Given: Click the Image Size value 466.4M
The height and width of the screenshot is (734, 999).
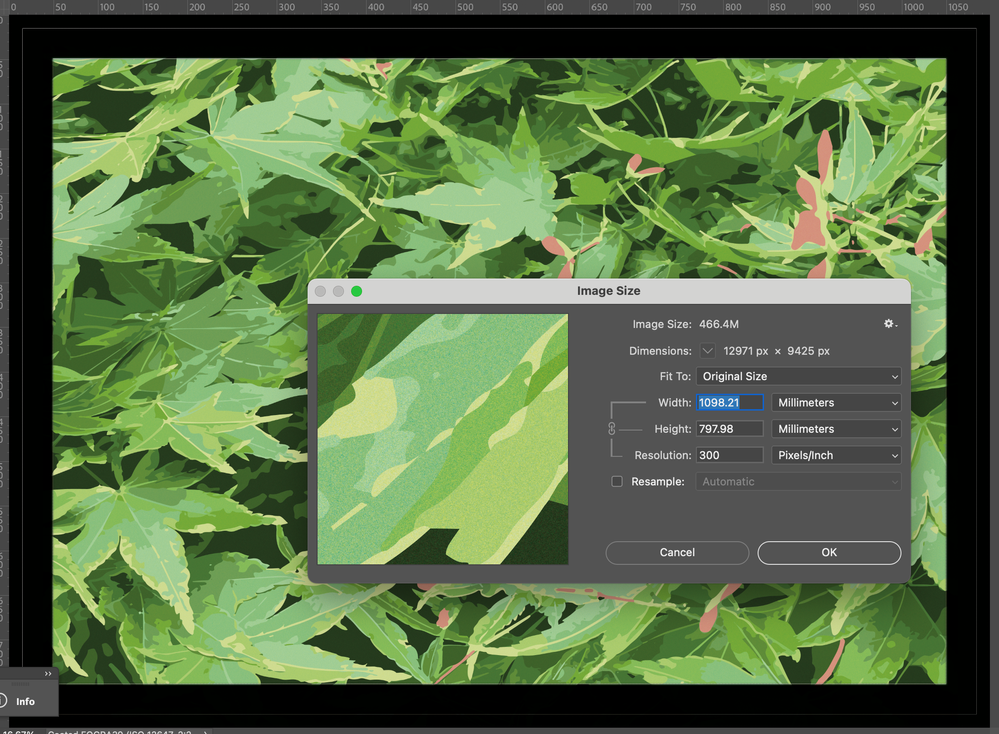Looking at the screenshot, I should (x=719, y=324).
